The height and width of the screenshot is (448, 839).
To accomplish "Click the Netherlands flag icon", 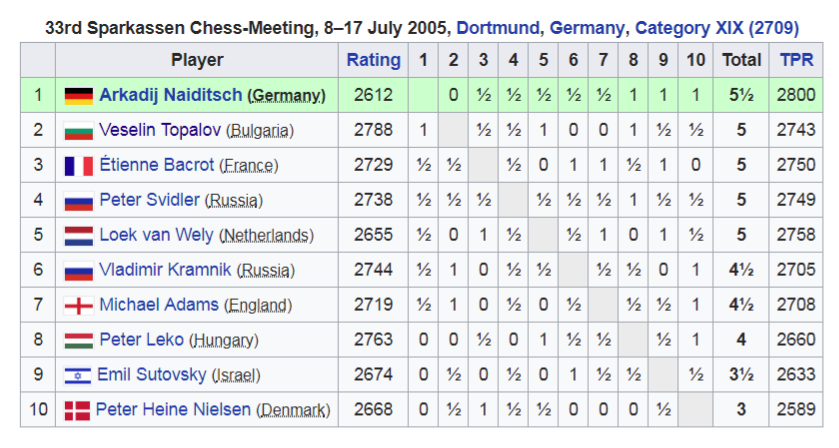I will pyautogui.click(x=79, y=236).
